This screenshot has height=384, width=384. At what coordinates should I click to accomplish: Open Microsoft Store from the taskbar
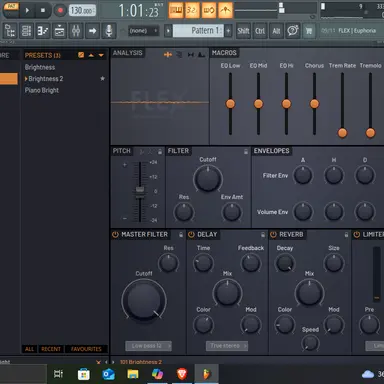click(x=83, y=374)
